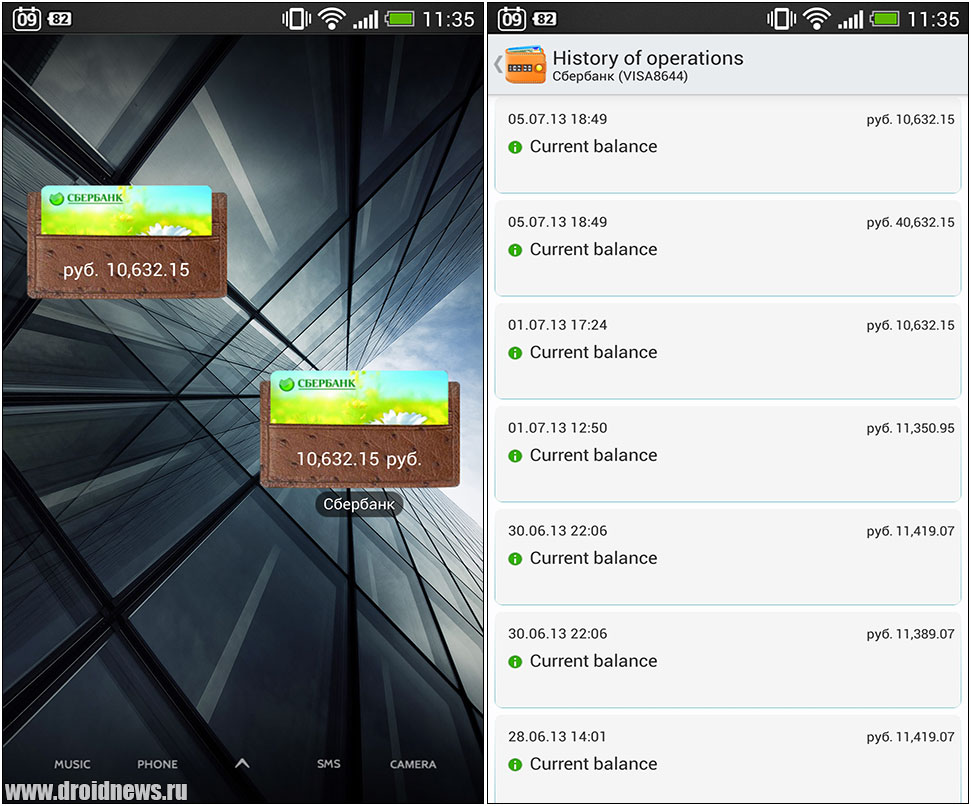Open the Sberbank widget showing руб. 10,632.15
Viewport: 971px width, 806px height.
click(127, 242)
